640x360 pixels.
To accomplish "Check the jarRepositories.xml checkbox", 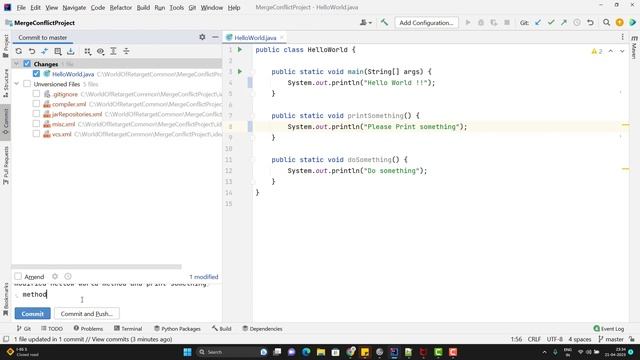I will click(x=36, y=114).
